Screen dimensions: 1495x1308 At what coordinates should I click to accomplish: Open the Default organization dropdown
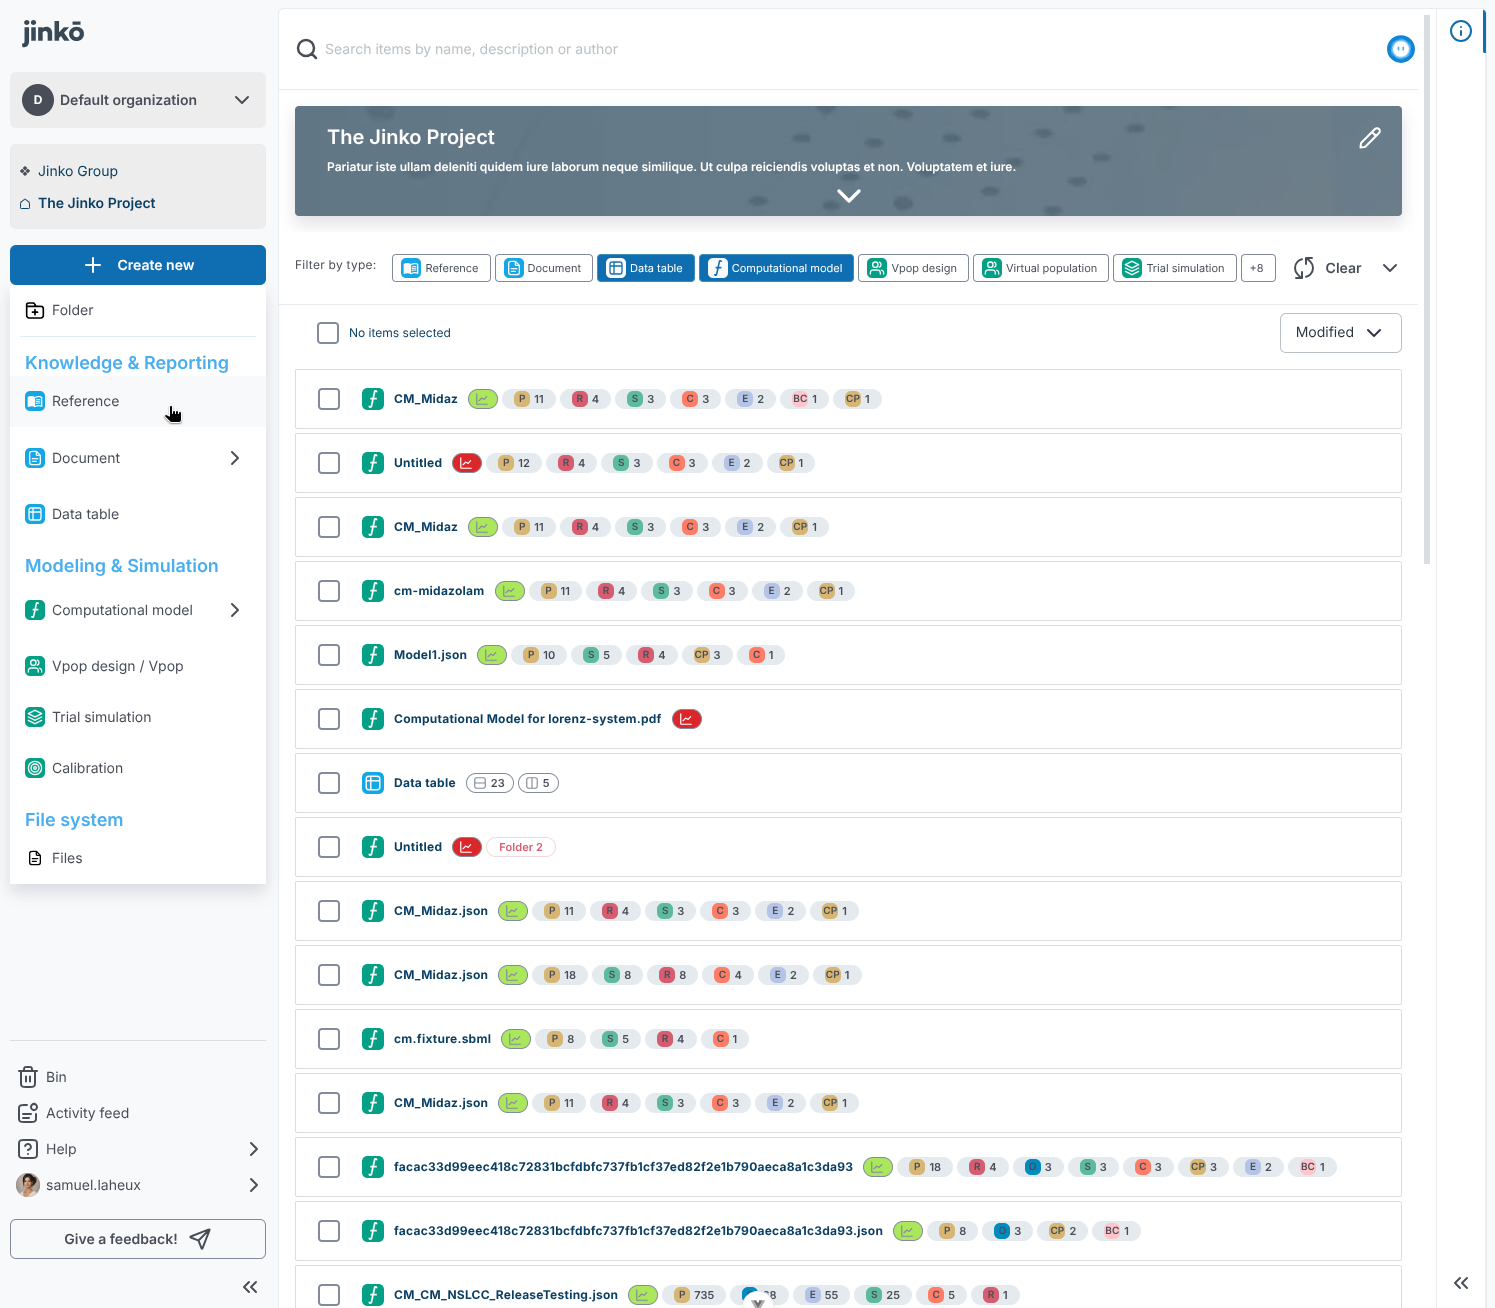point(138,100)
